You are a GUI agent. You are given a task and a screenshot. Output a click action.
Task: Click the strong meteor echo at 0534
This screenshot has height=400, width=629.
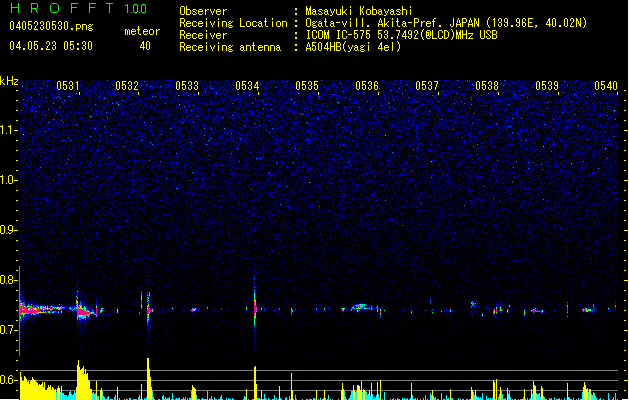[255, 308]
